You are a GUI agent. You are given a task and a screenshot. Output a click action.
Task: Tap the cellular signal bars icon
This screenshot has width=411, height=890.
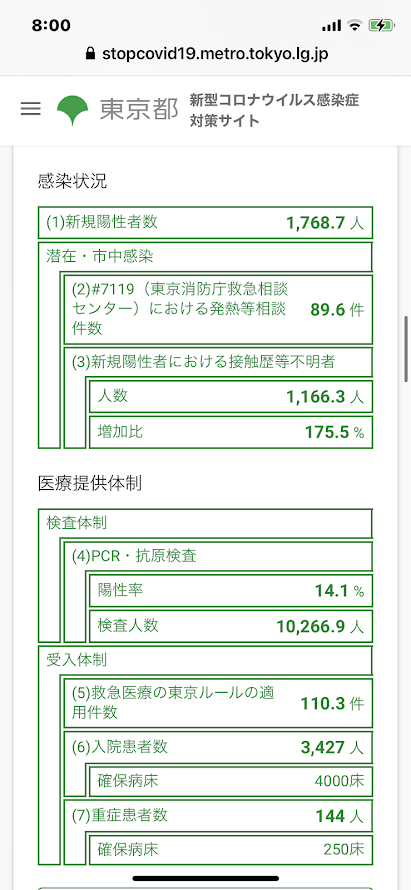[x=332, y=26]
